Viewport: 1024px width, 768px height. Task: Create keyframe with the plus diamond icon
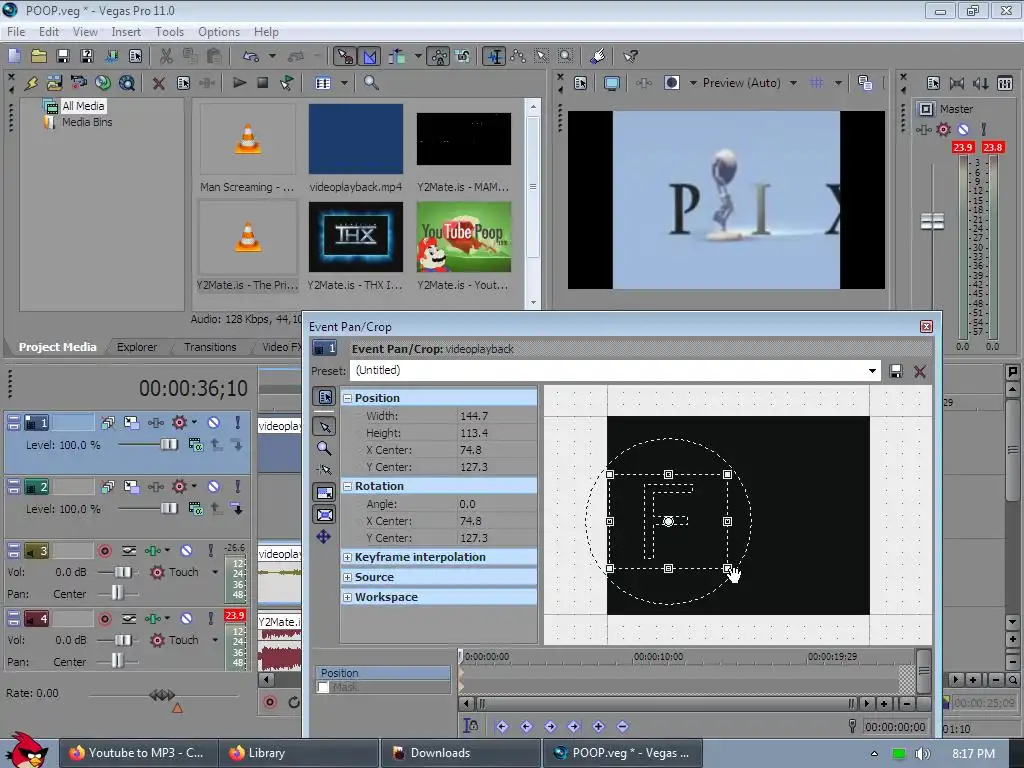[x=598, y=726]
